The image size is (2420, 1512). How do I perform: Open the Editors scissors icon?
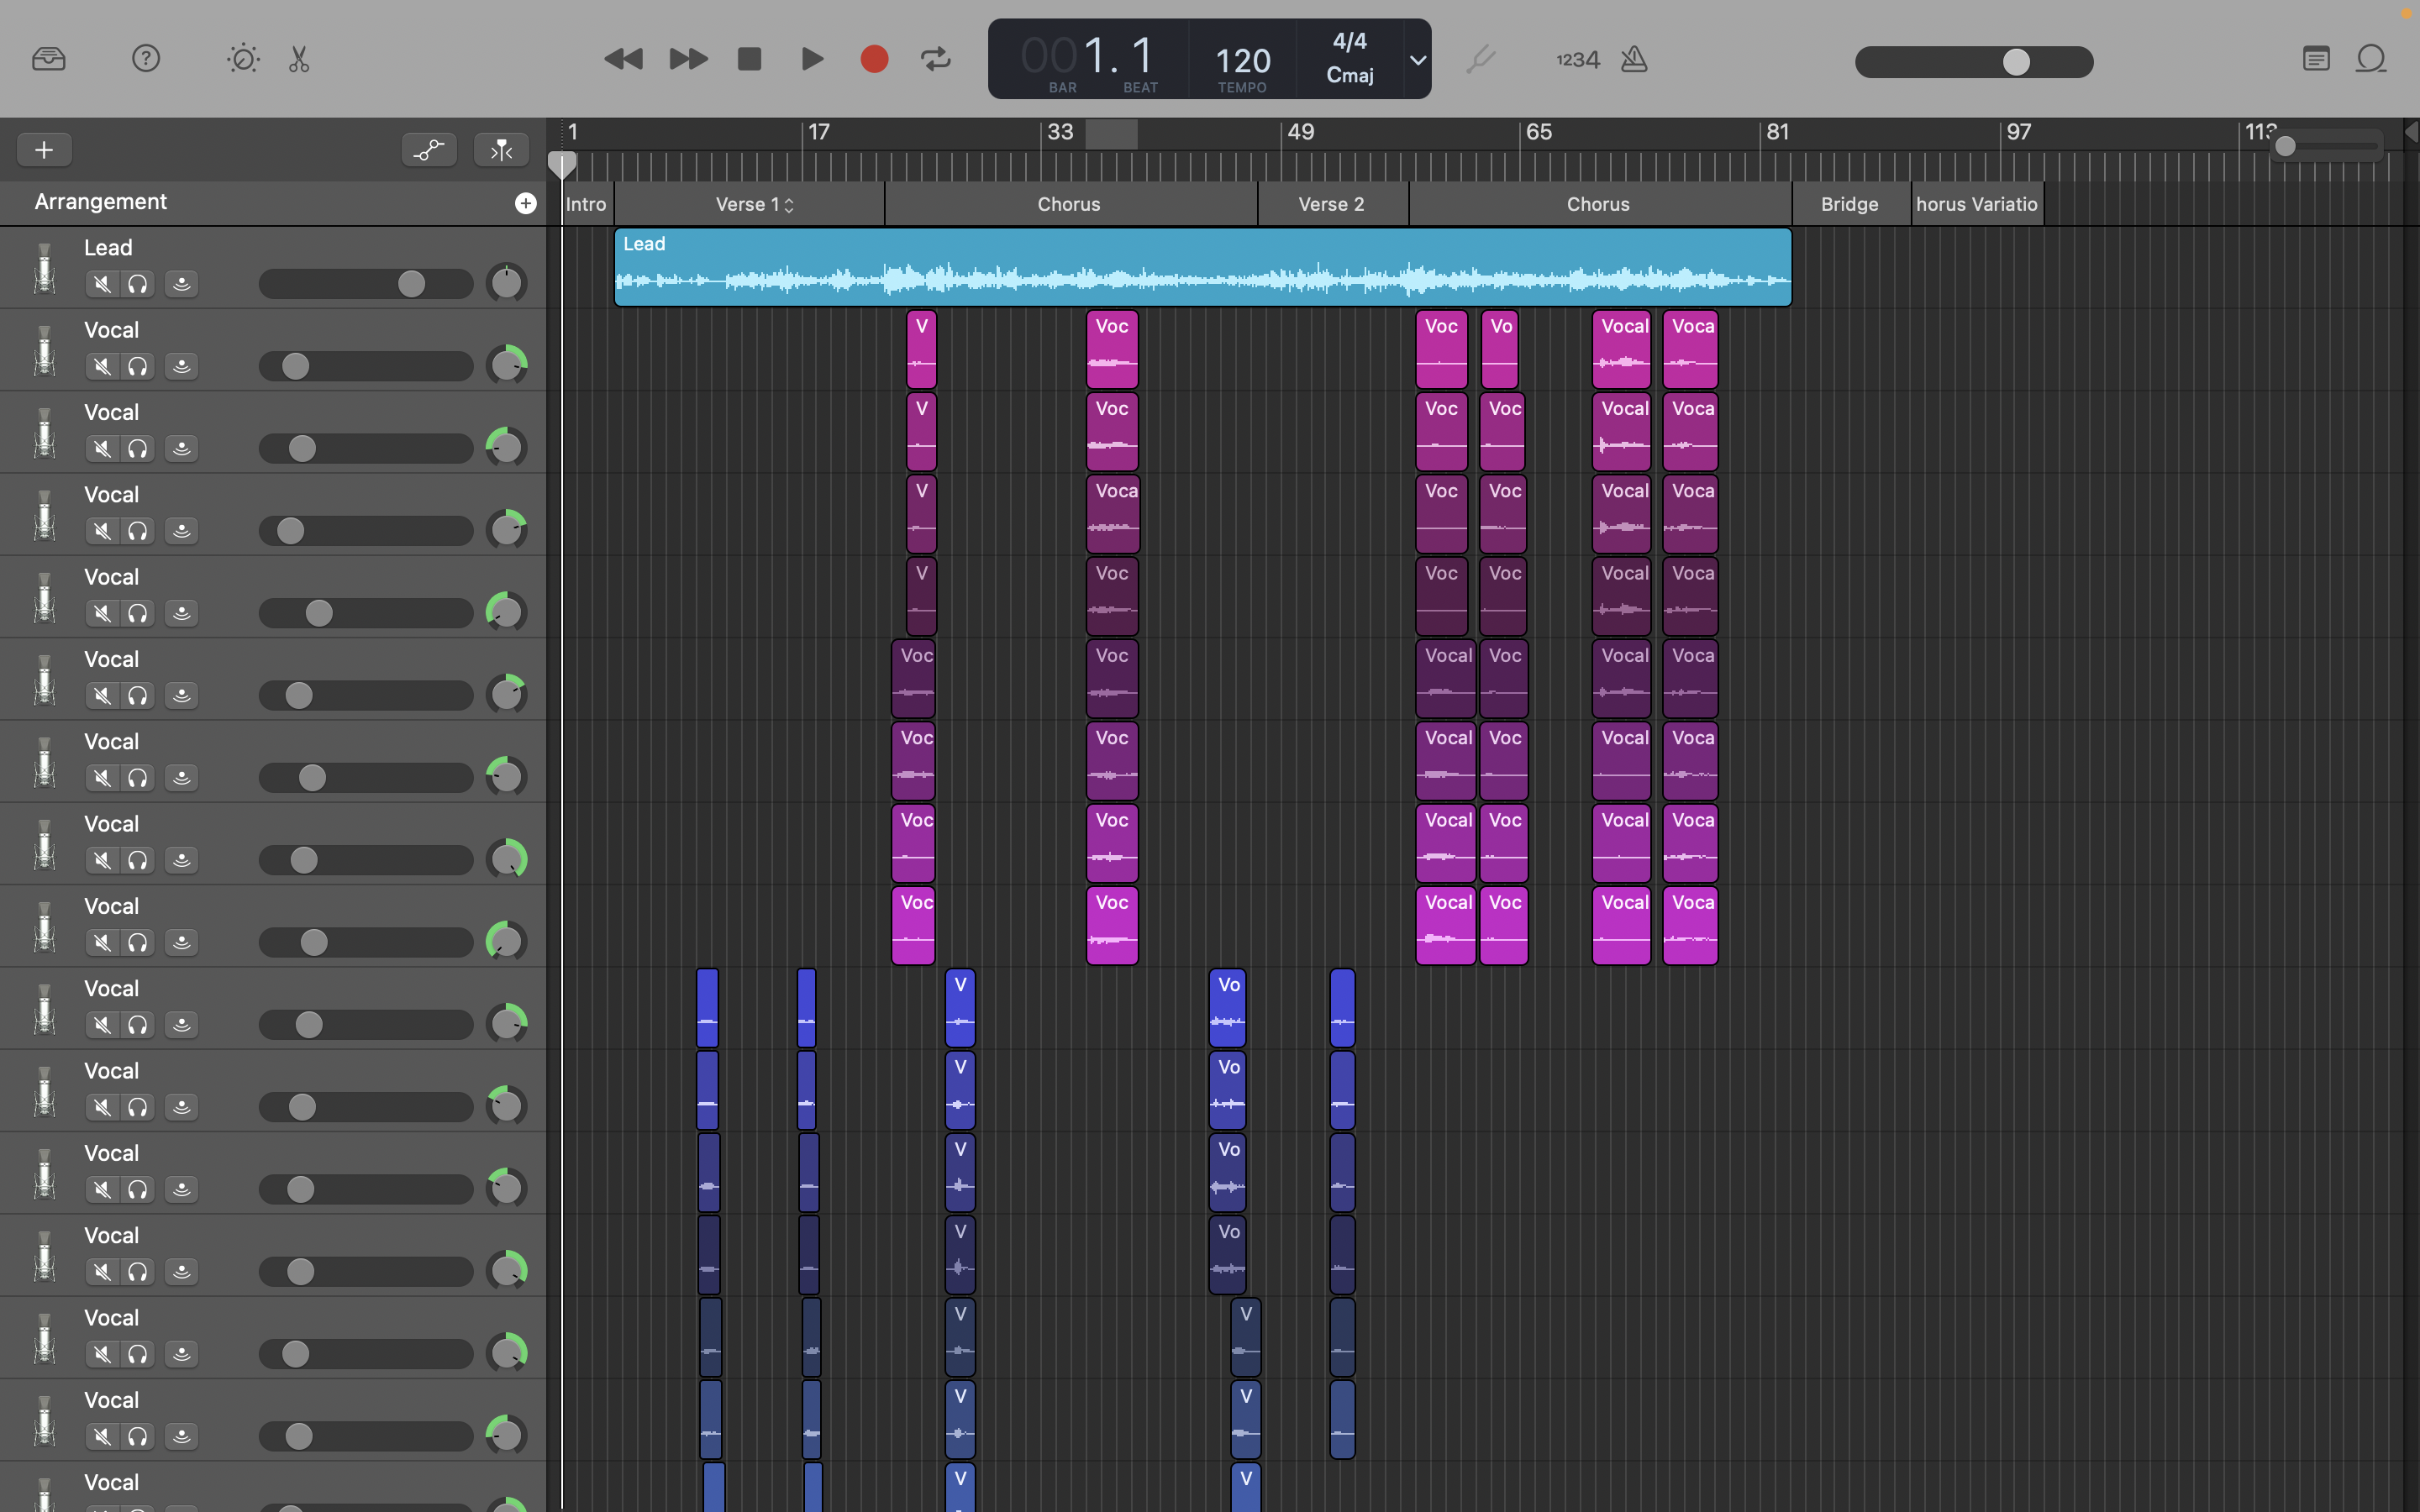pyautogui.click(x=299, y=59)
